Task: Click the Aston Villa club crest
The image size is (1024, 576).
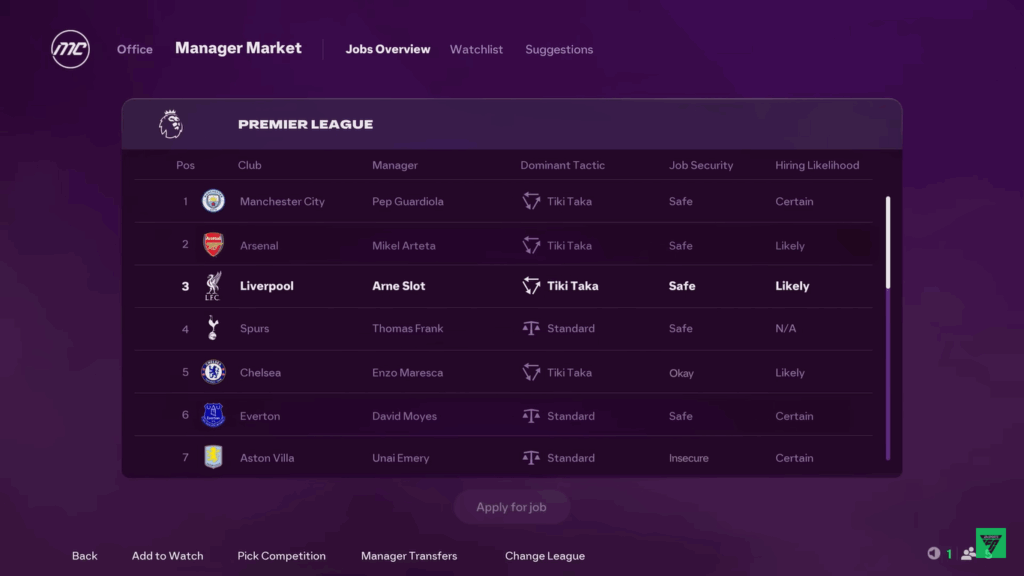Action: 213,457
